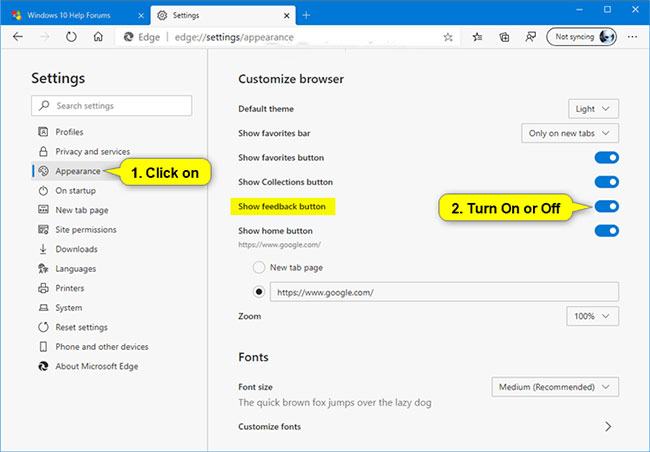Click the Site permissions sidebar icon
This screenshot has width=650, height=452.
coord(43,229)
